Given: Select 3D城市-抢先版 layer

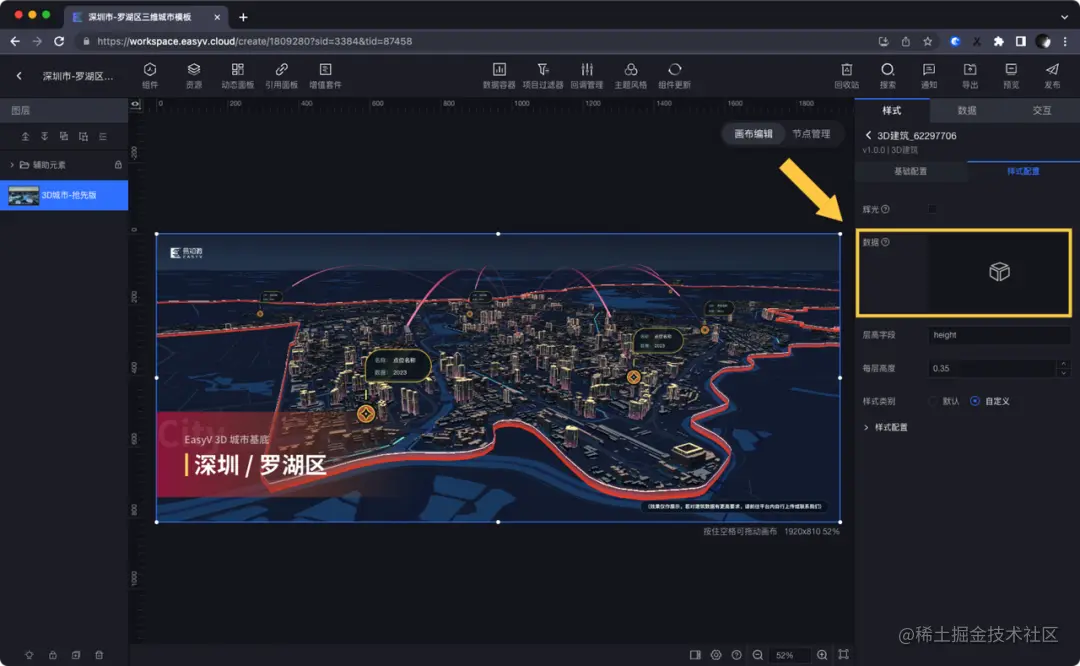Looking at the screenshot, I should [64, 196].
